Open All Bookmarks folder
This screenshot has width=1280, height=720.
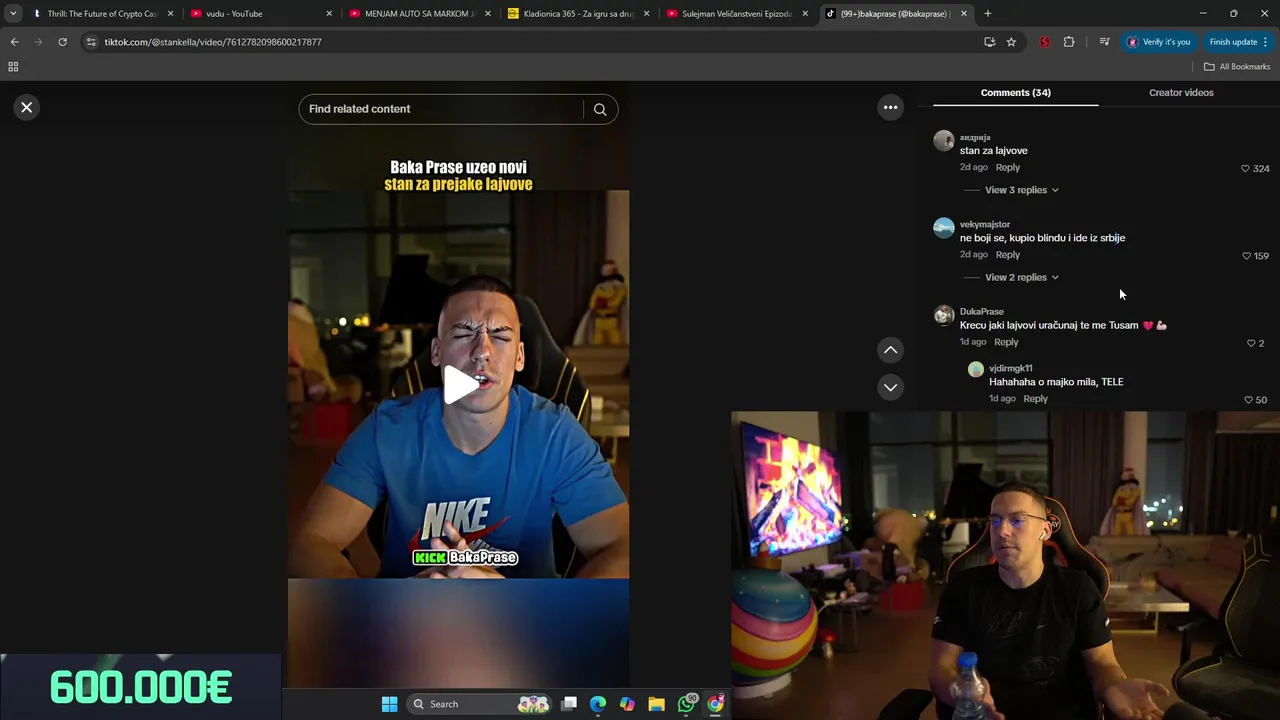[1237, 66]
